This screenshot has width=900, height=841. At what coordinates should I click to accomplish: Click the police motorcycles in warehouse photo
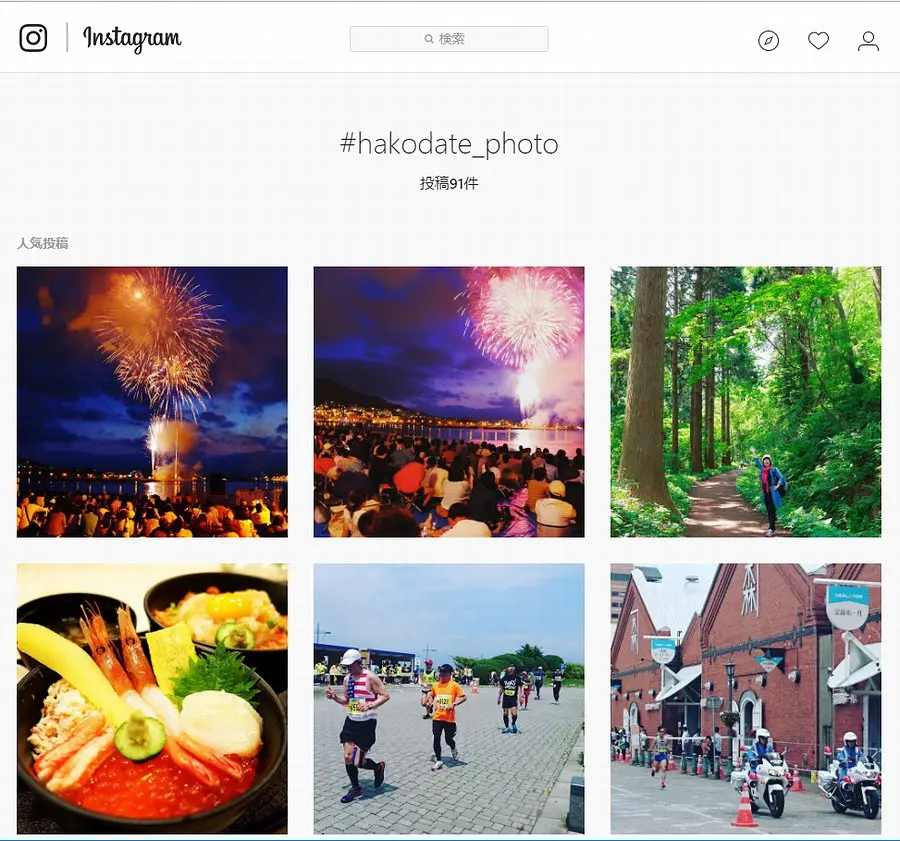pyautogui.click(x=806, y=775)
